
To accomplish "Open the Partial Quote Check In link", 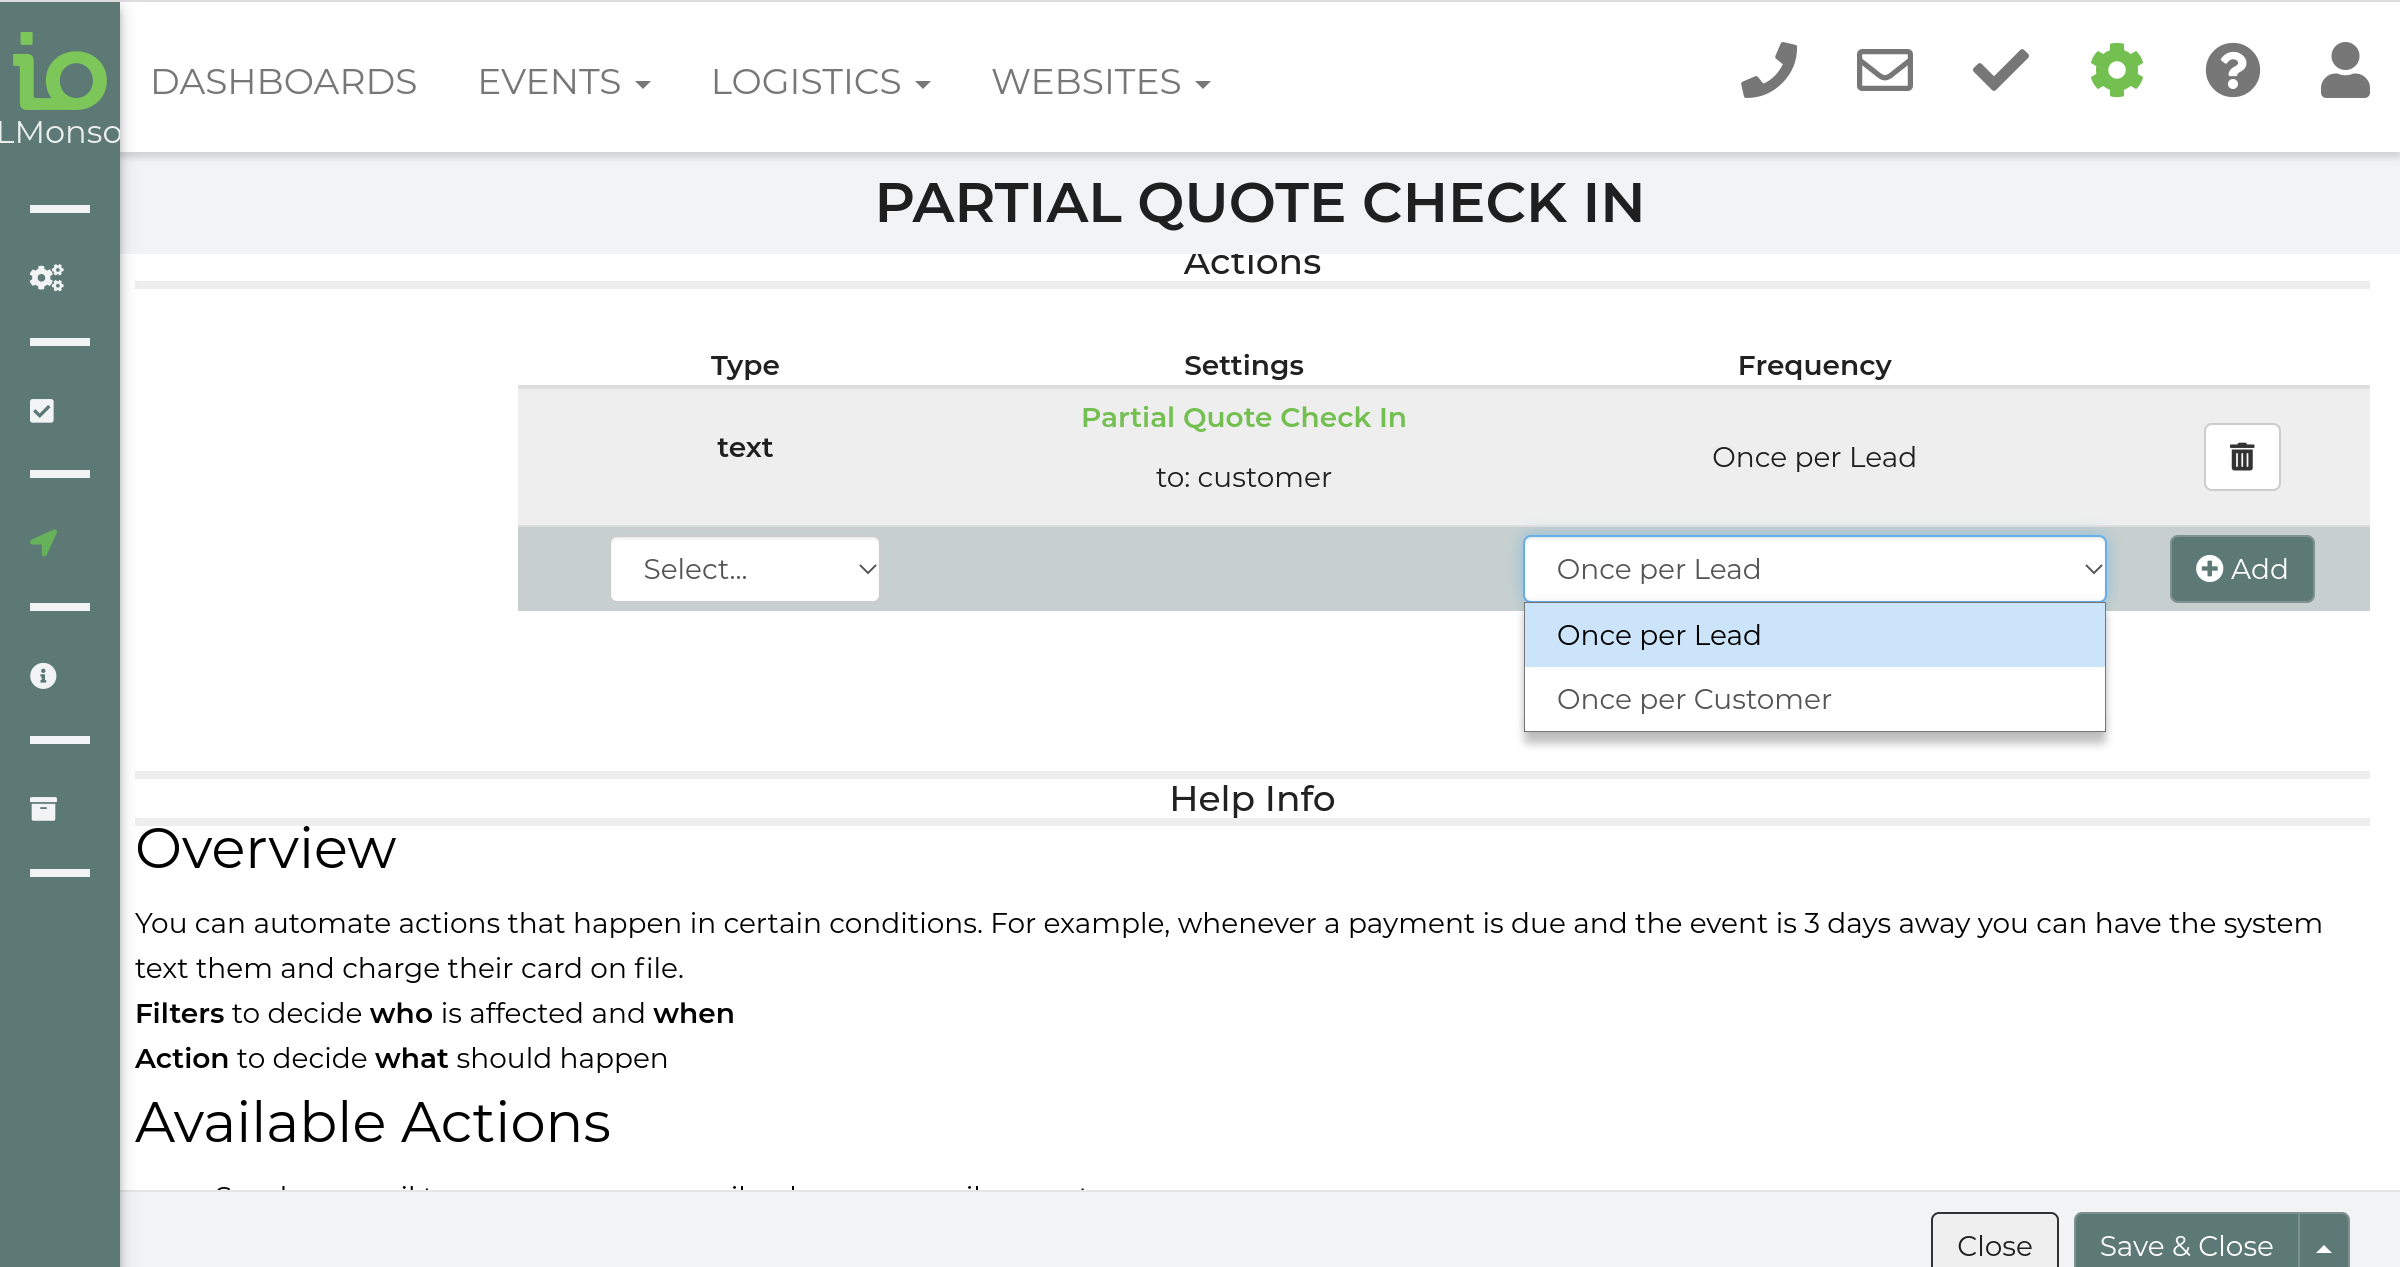I will click(x=1243, y=417).
